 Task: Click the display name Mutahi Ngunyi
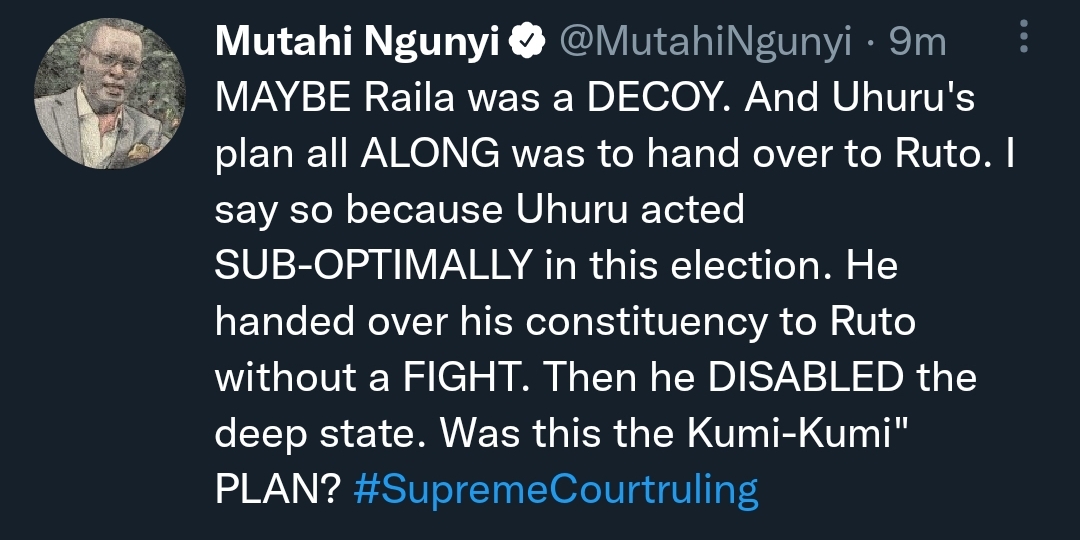point(358,42)
